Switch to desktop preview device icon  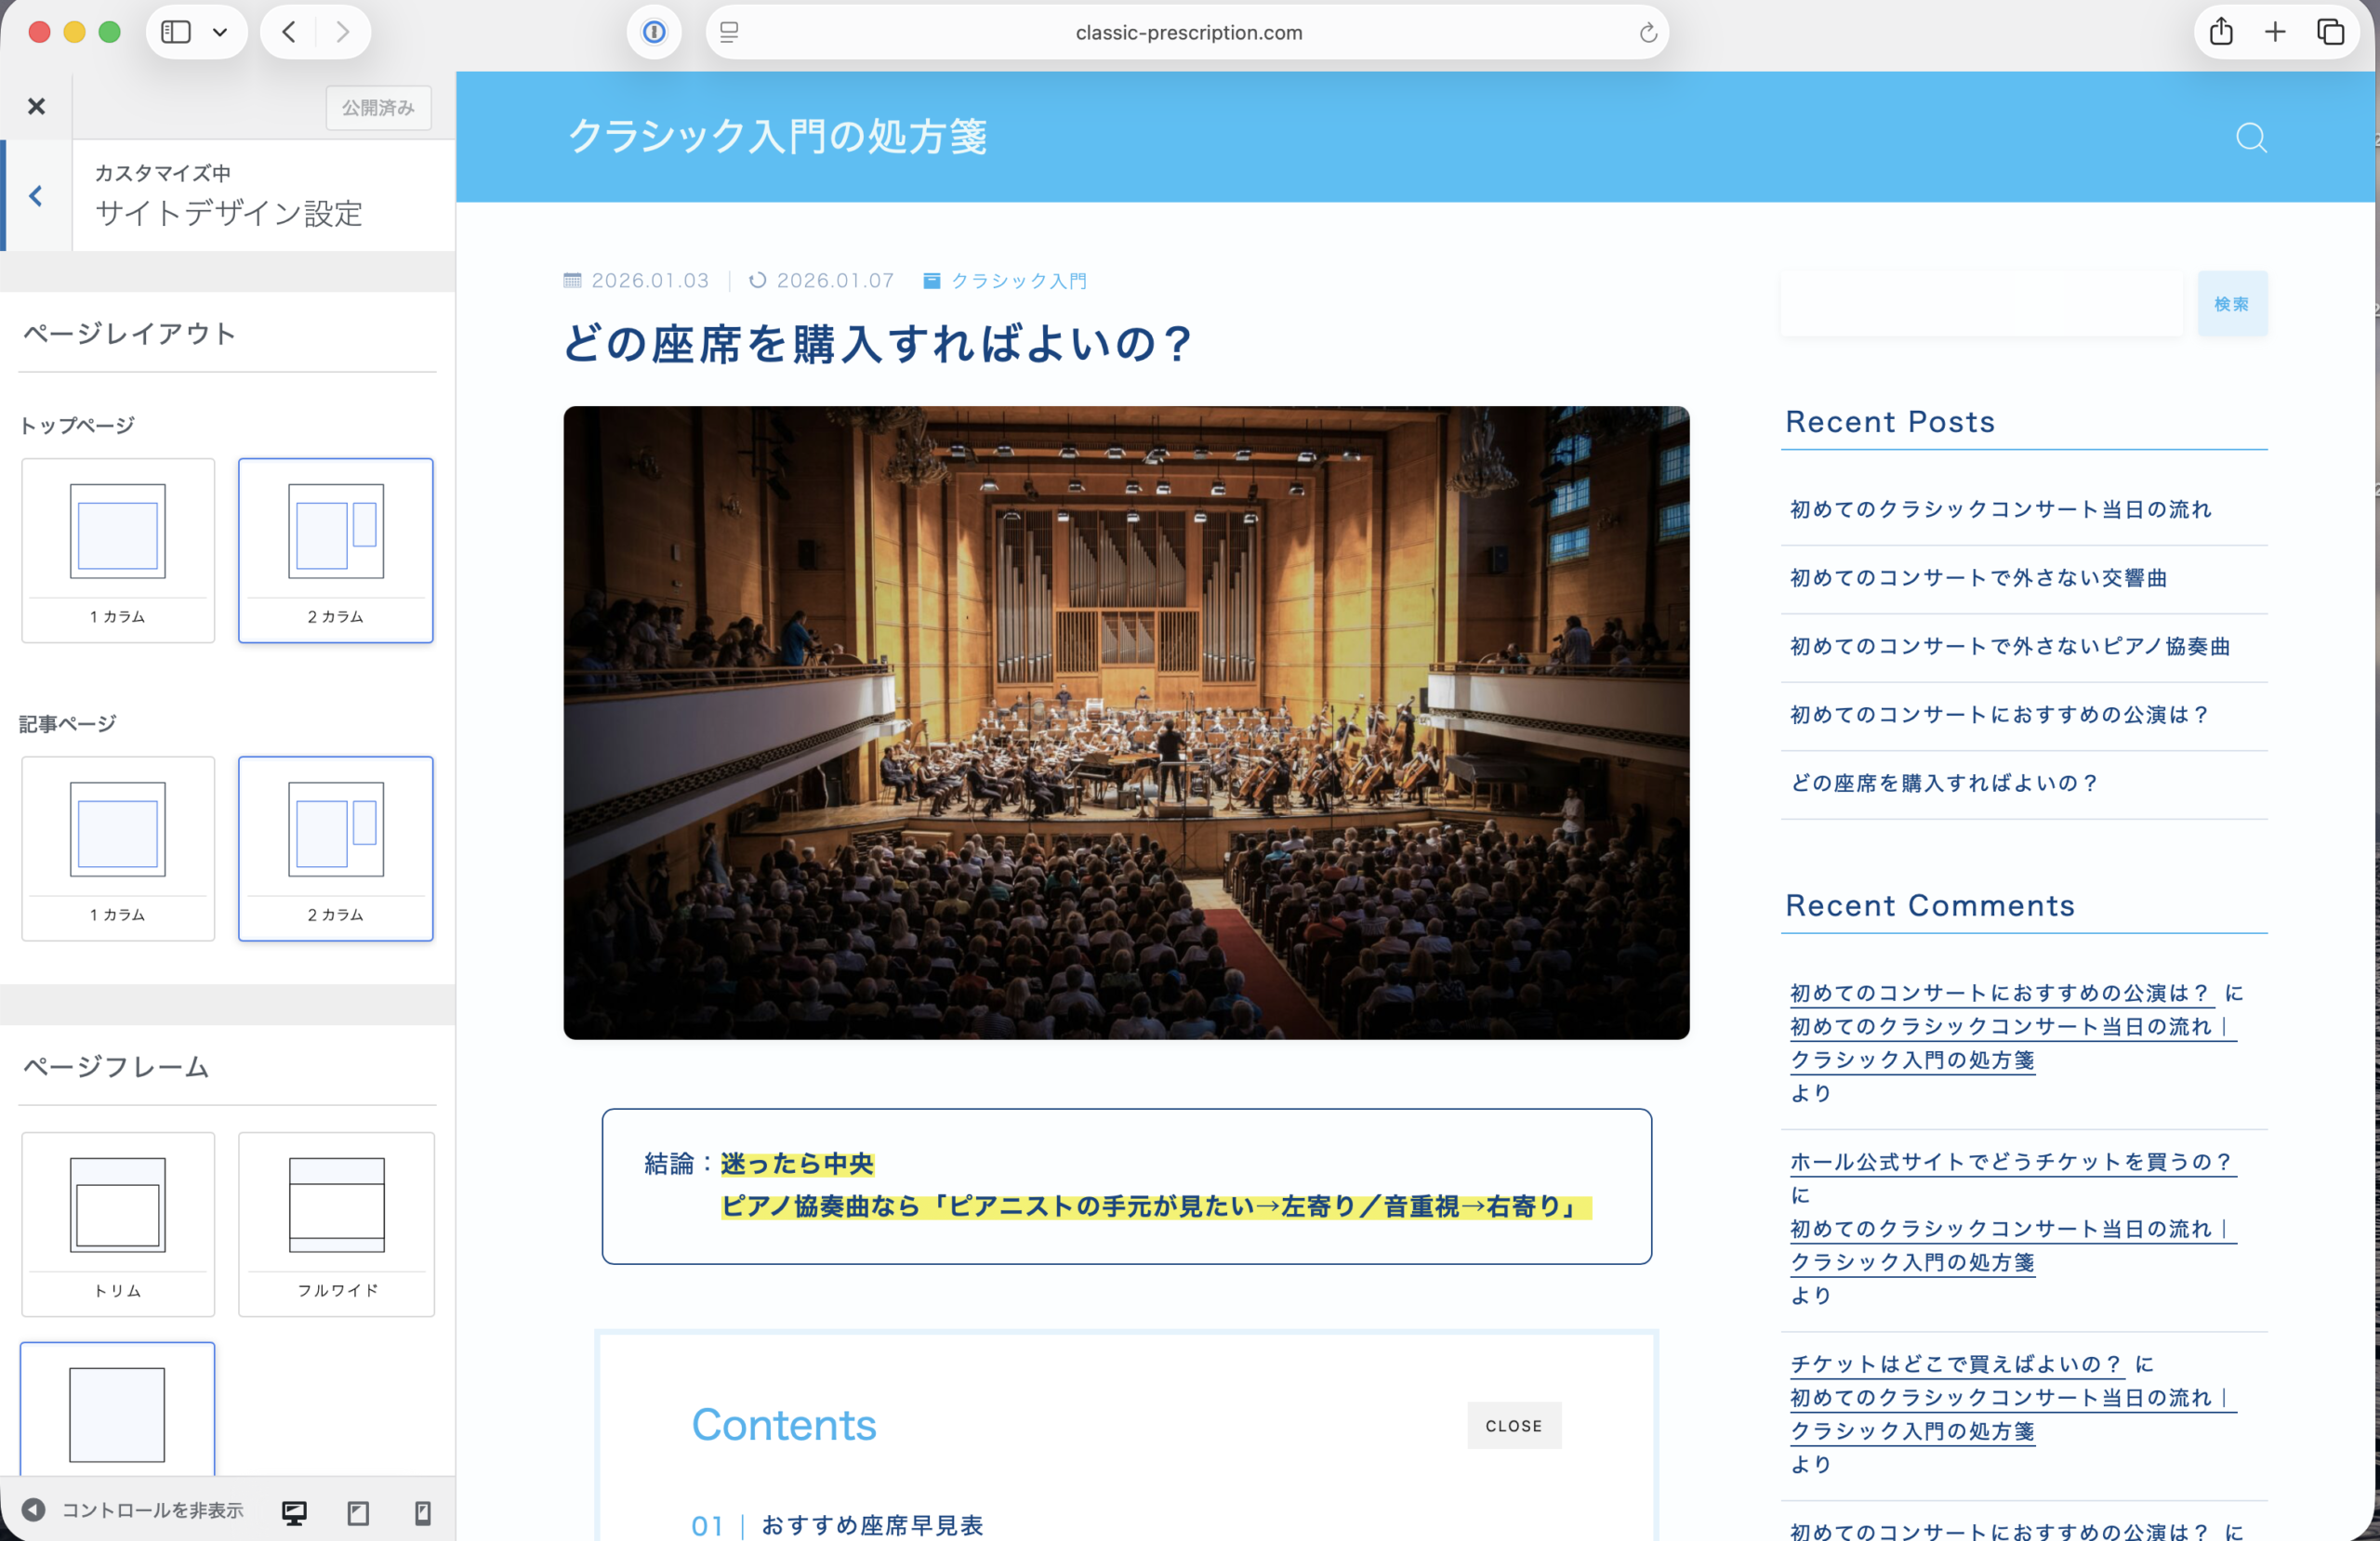[294, 1512]
